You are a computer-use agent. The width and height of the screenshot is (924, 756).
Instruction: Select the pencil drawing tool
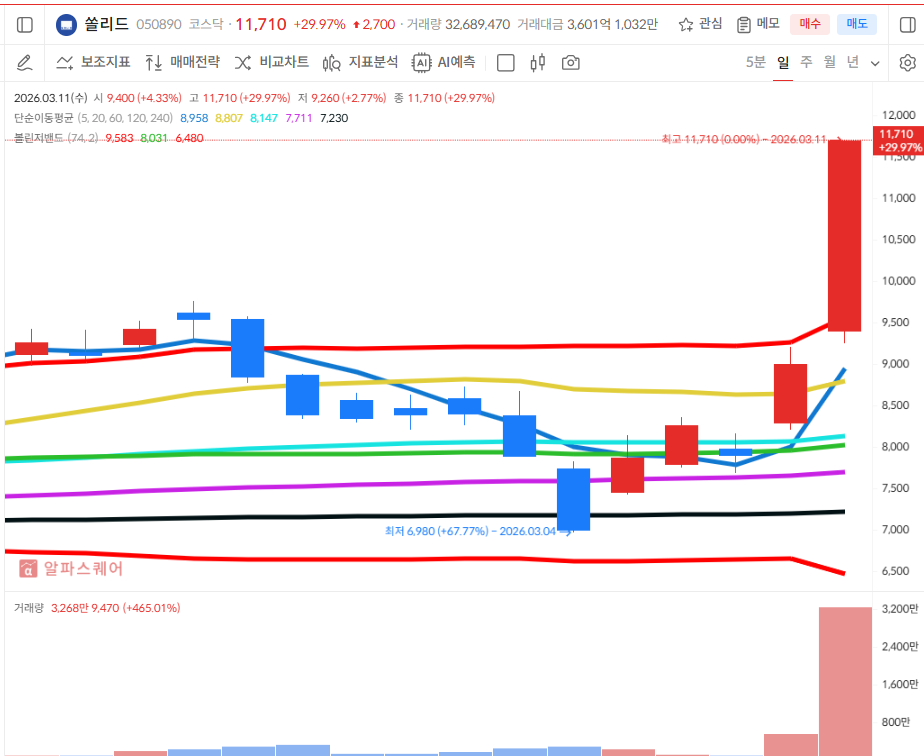point(25,63)
